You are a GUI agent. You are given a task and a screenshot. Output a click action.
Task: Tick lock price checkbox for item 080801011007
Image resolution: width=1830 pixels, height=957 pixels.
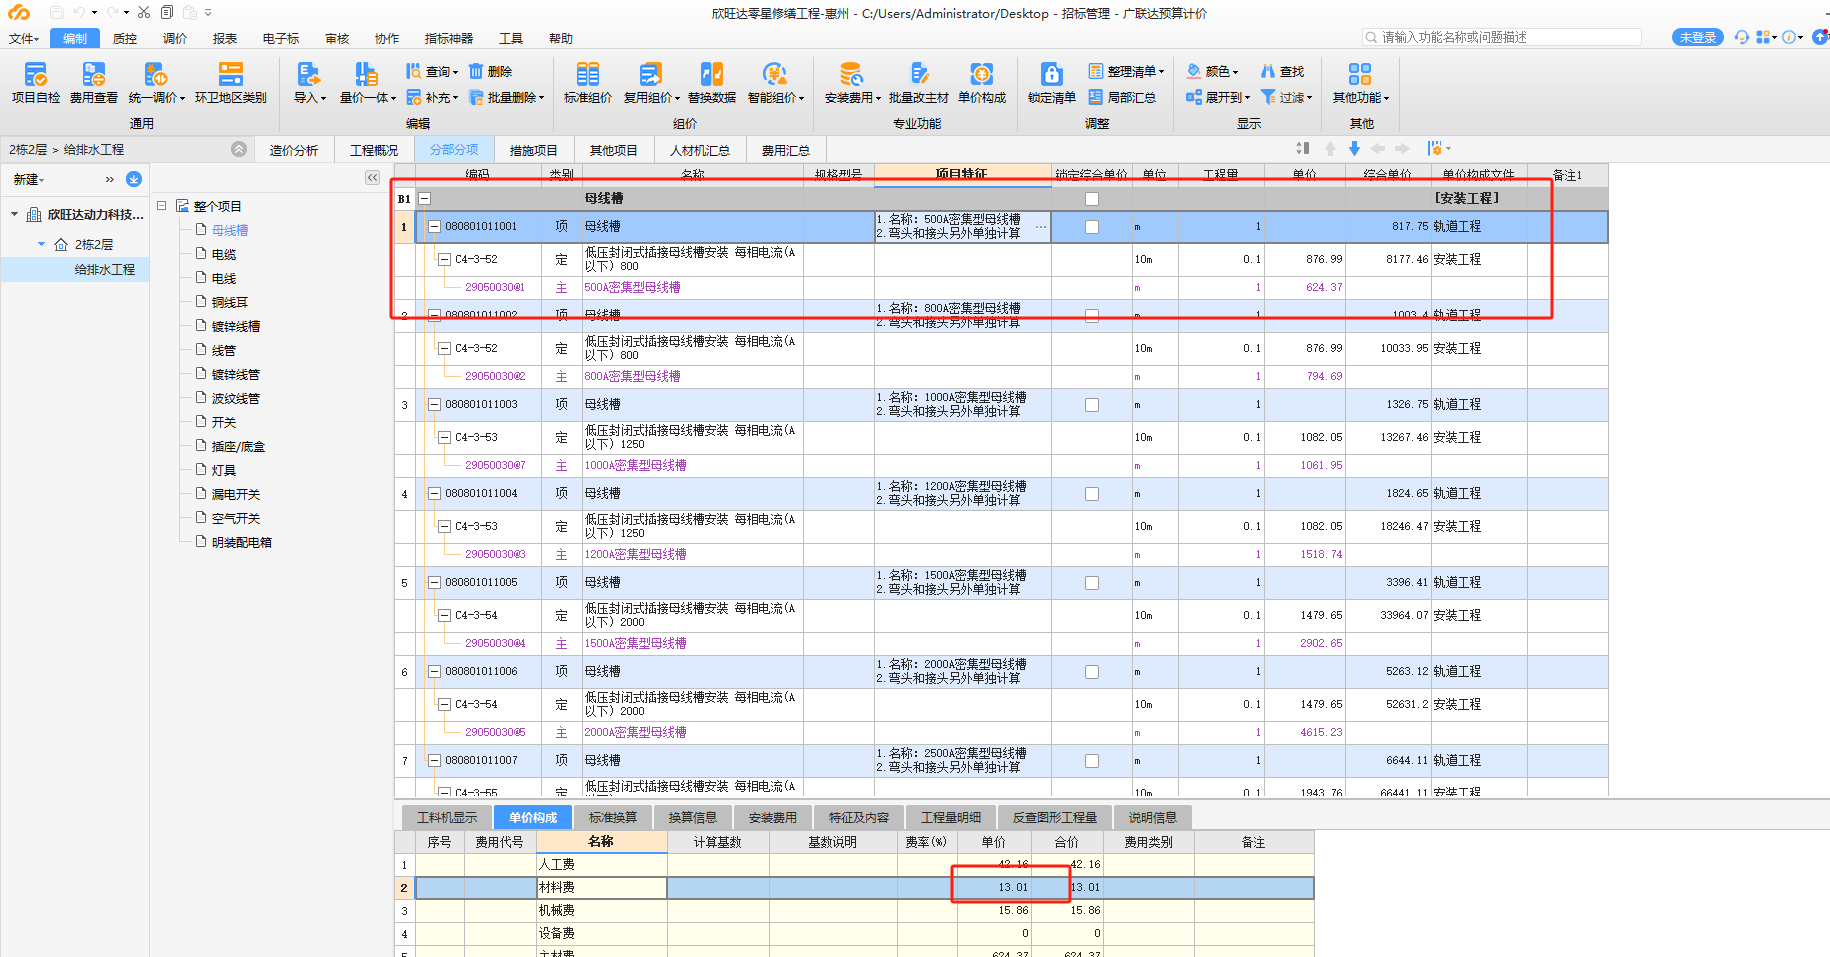coord(1092,761)
